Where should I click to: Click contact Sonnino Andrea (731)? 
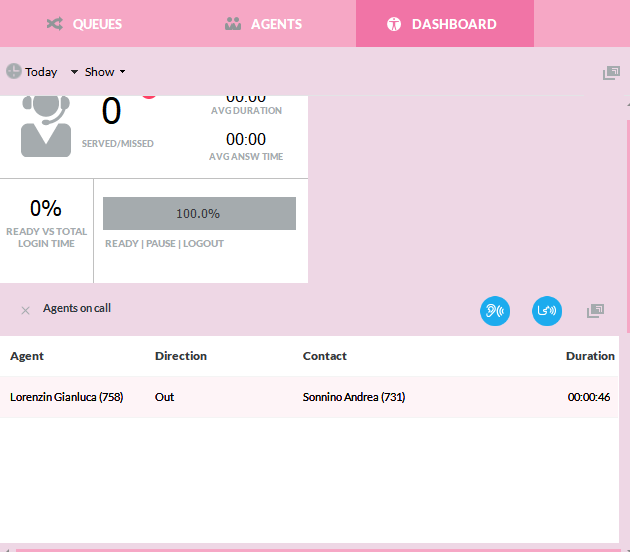tap(354, 397)
